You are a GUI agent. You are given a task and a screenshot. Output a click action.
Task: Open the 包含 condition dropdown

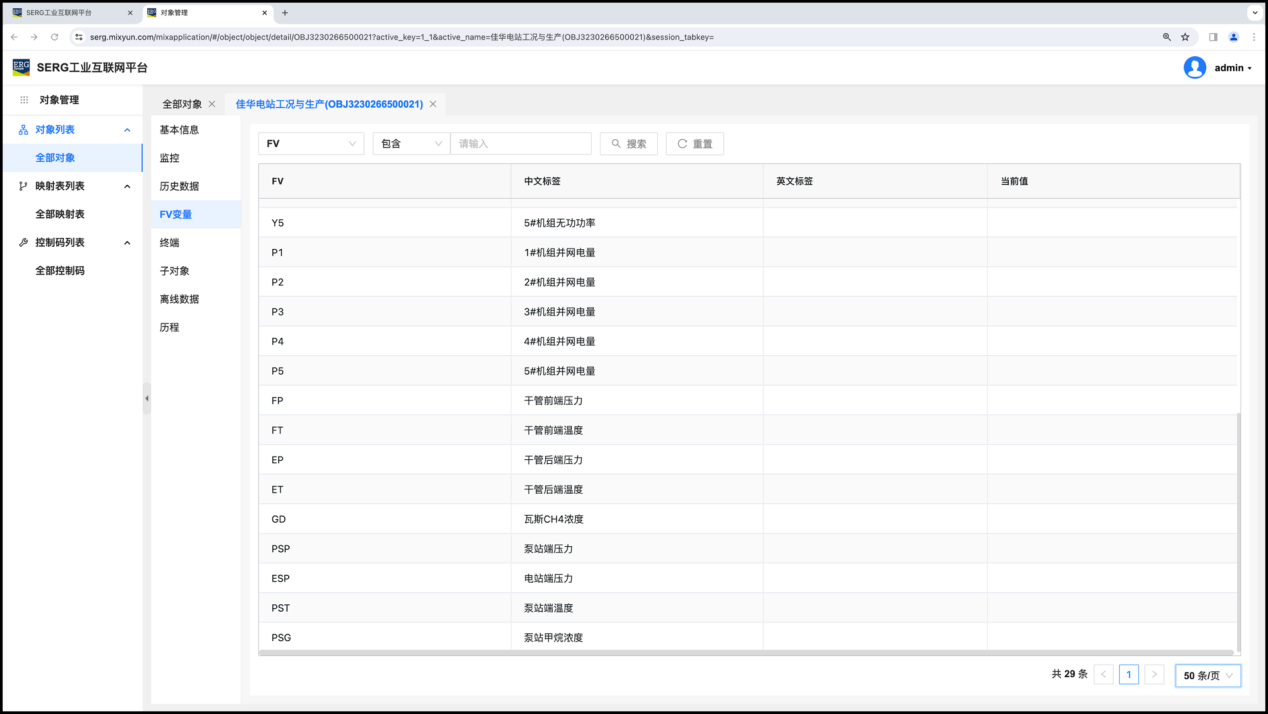(411, 144)
